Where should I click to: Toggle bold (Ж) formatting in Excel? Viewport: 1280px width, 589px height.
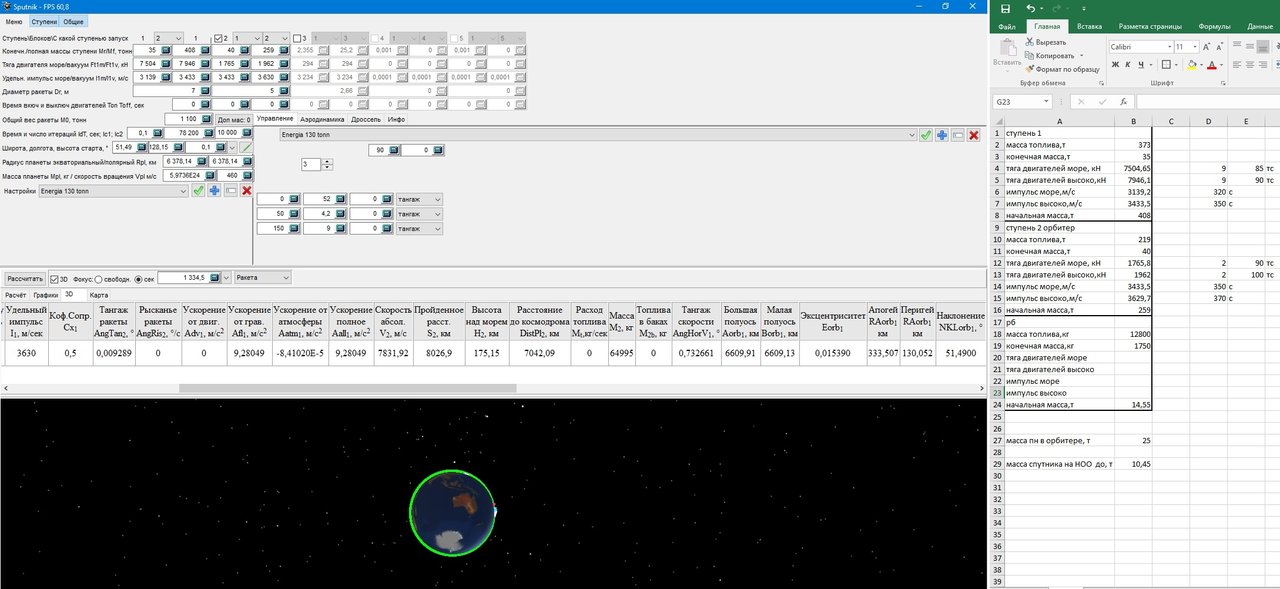1114,65
